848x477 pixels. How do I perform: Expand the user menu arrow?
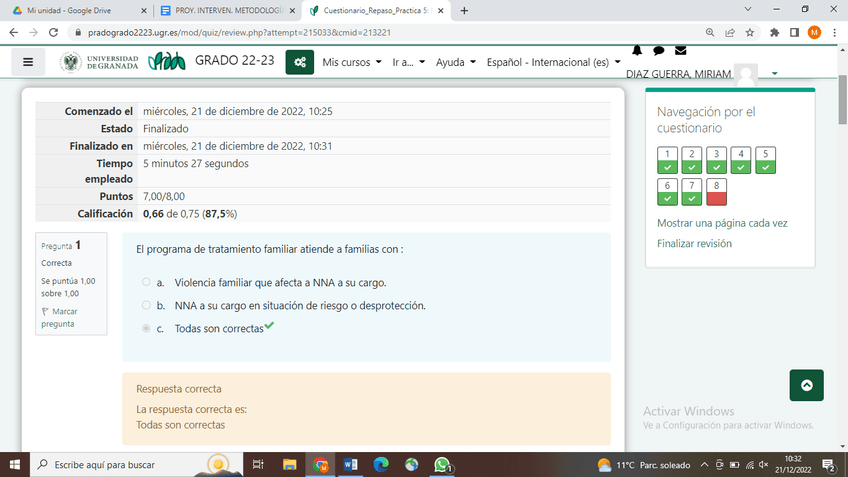[774, 74]
